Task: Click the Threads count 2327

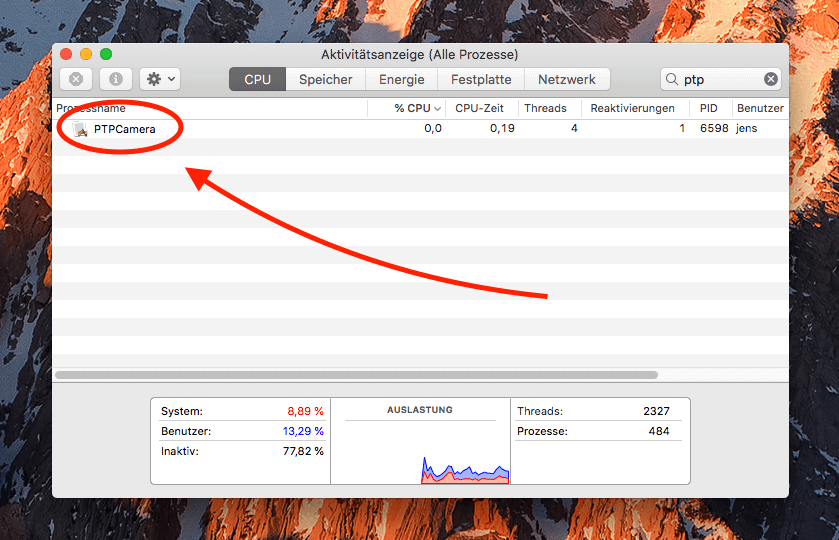Action: (x=657, y=411)
